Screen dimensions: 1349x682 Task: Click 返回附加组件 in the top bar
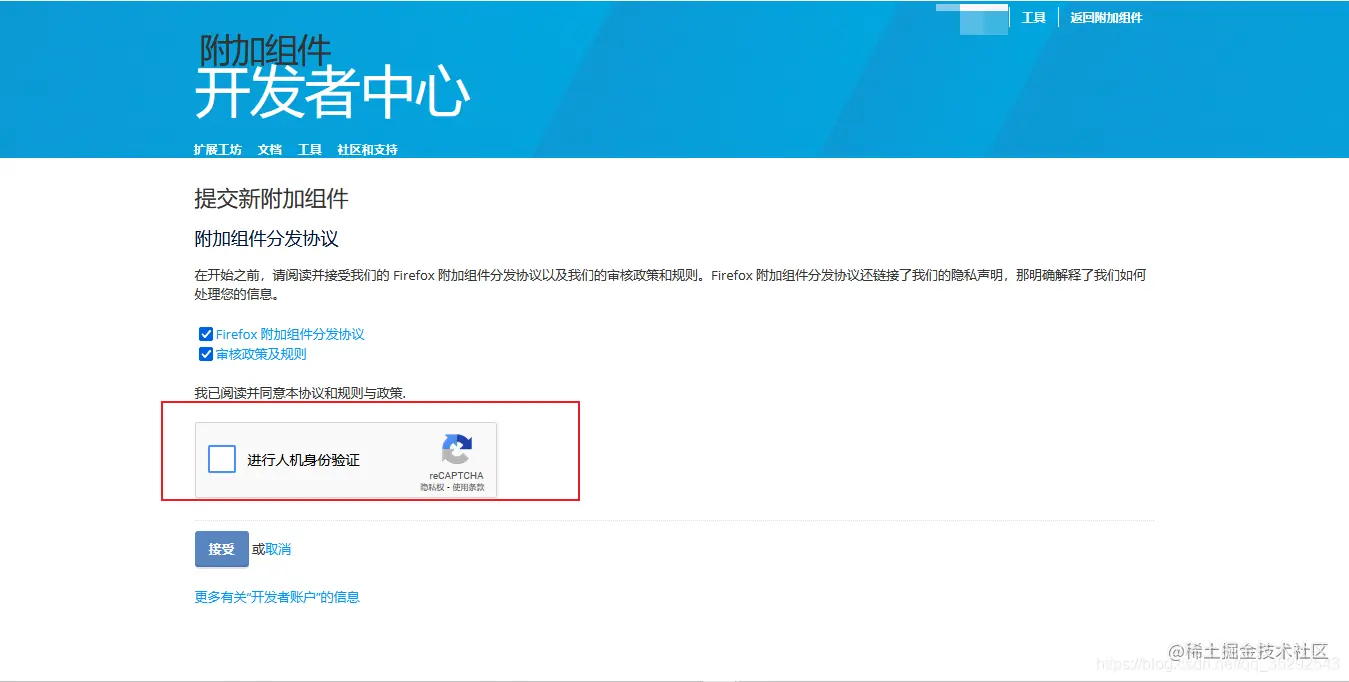click(x=1106, y=18)
